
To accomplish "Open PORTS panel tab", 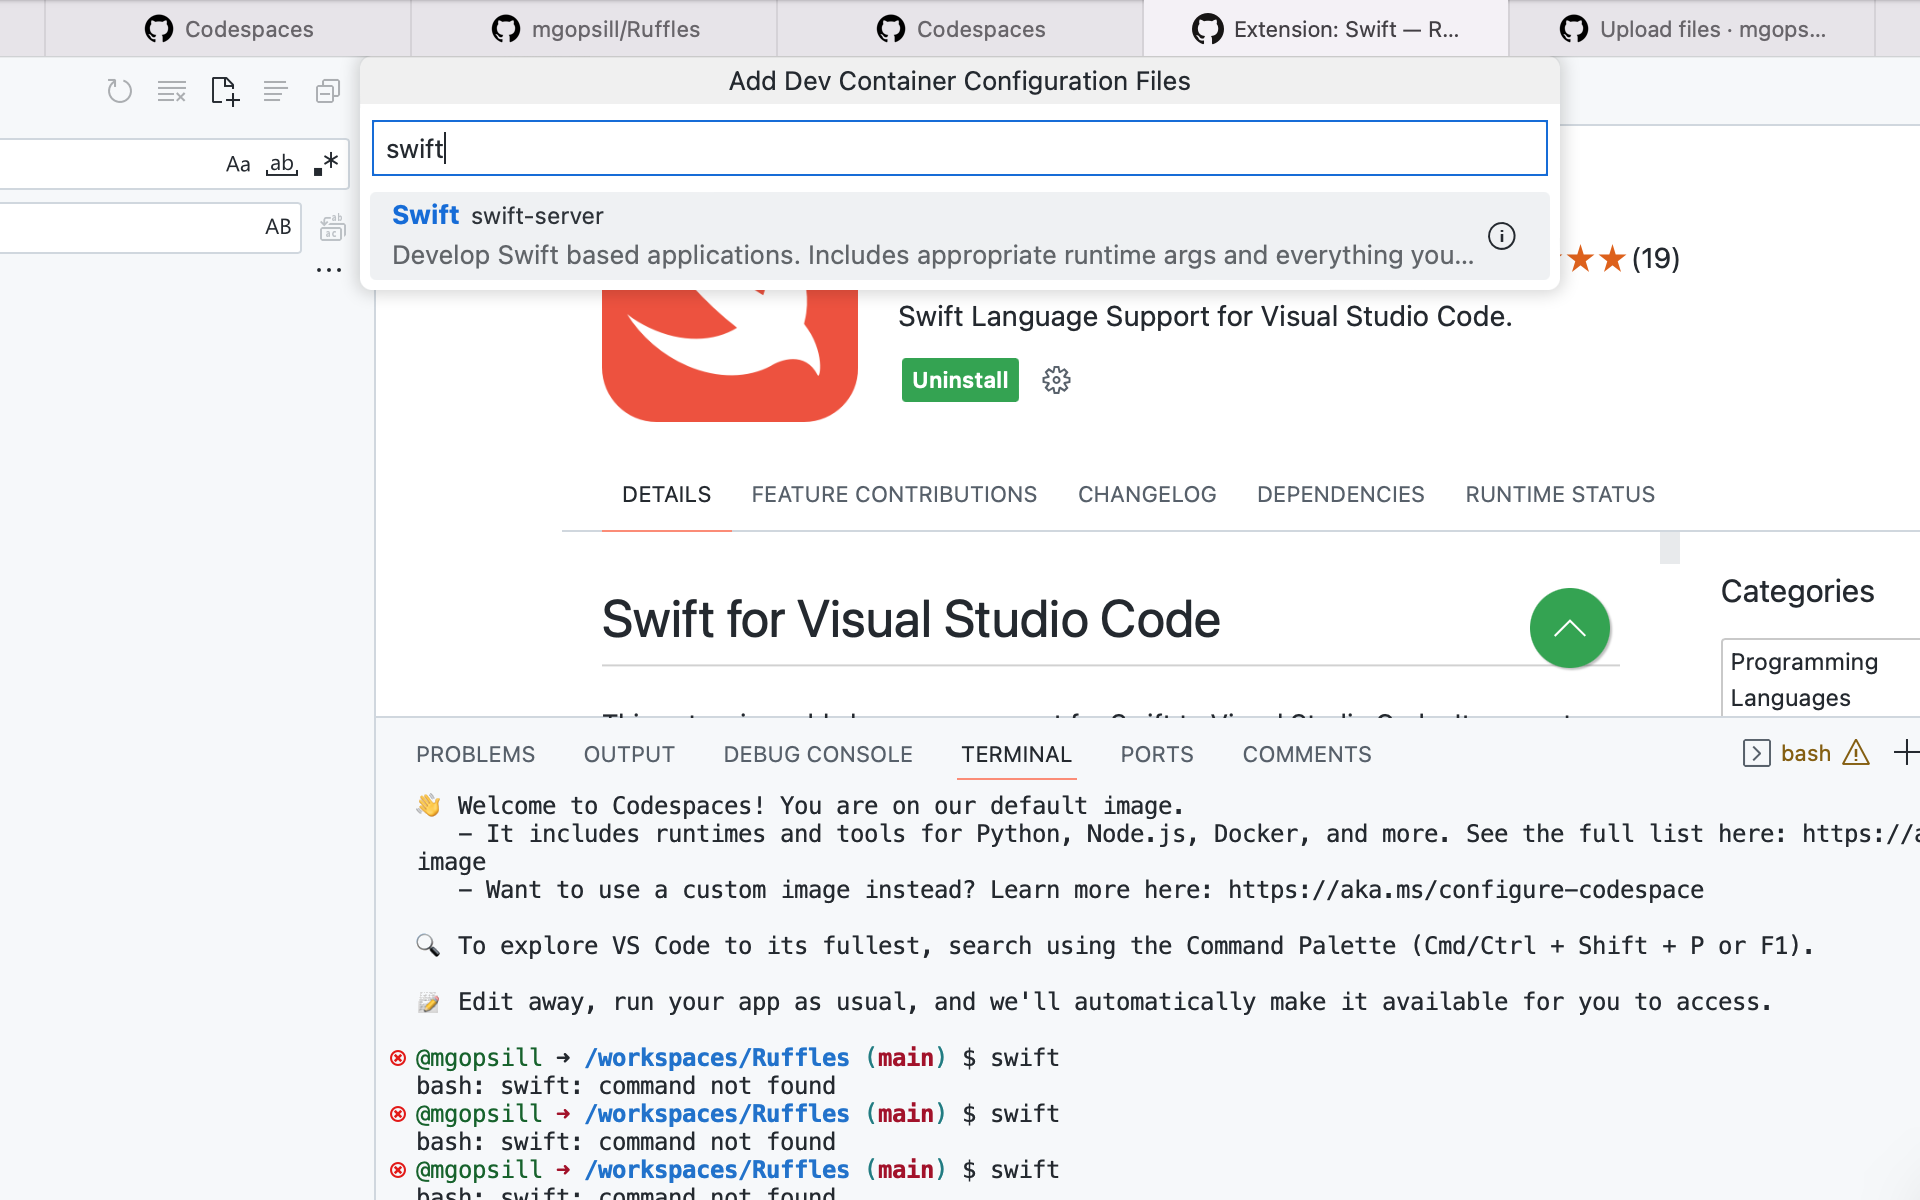I will (1157, 754).
